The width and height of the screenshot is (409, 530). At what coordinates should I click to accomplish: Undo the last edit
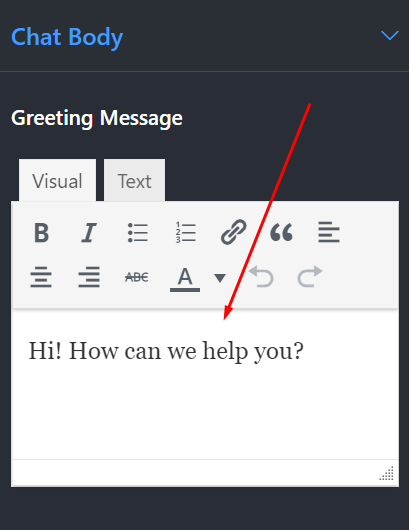pyautogui.click(x=261, y=276)
